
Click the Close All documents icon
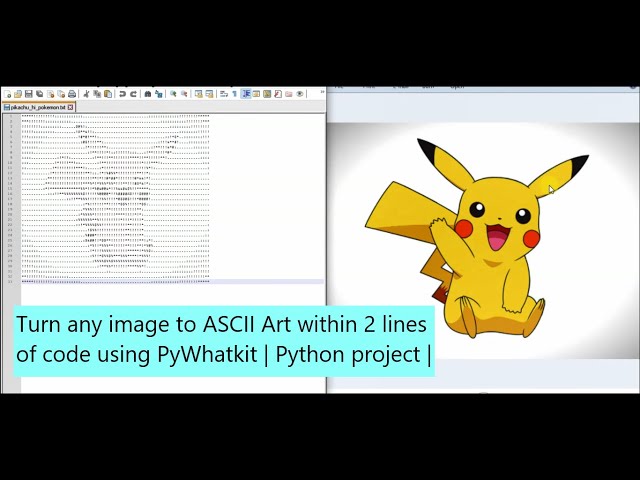click(x=61, y=94)
